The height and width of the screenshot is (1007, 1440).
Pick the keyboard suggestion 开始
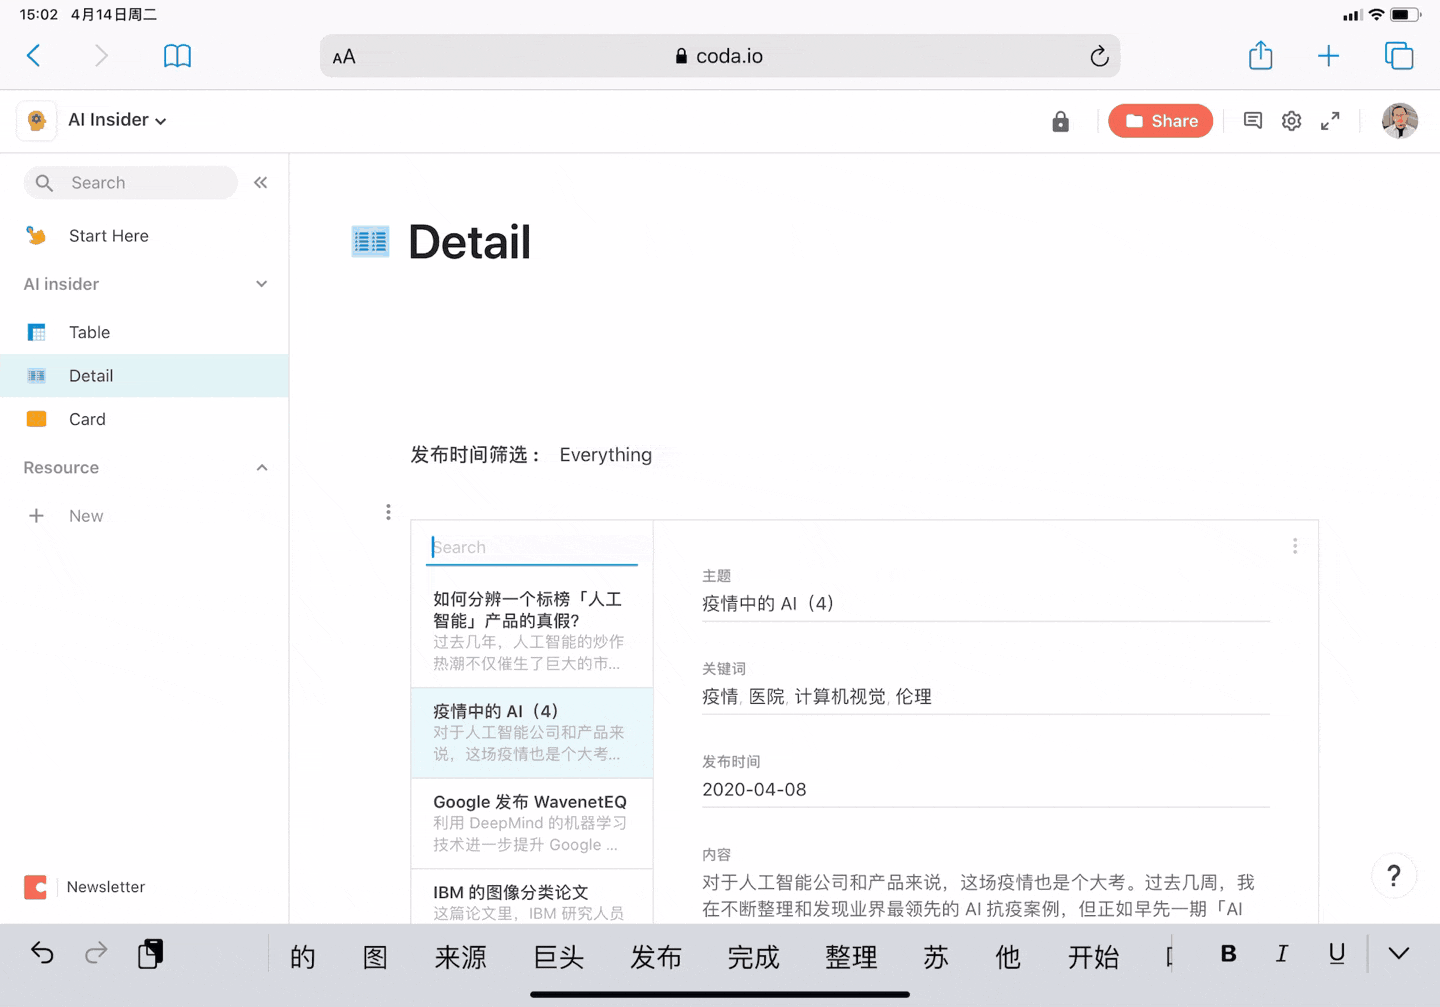[x=1094, y=957]
